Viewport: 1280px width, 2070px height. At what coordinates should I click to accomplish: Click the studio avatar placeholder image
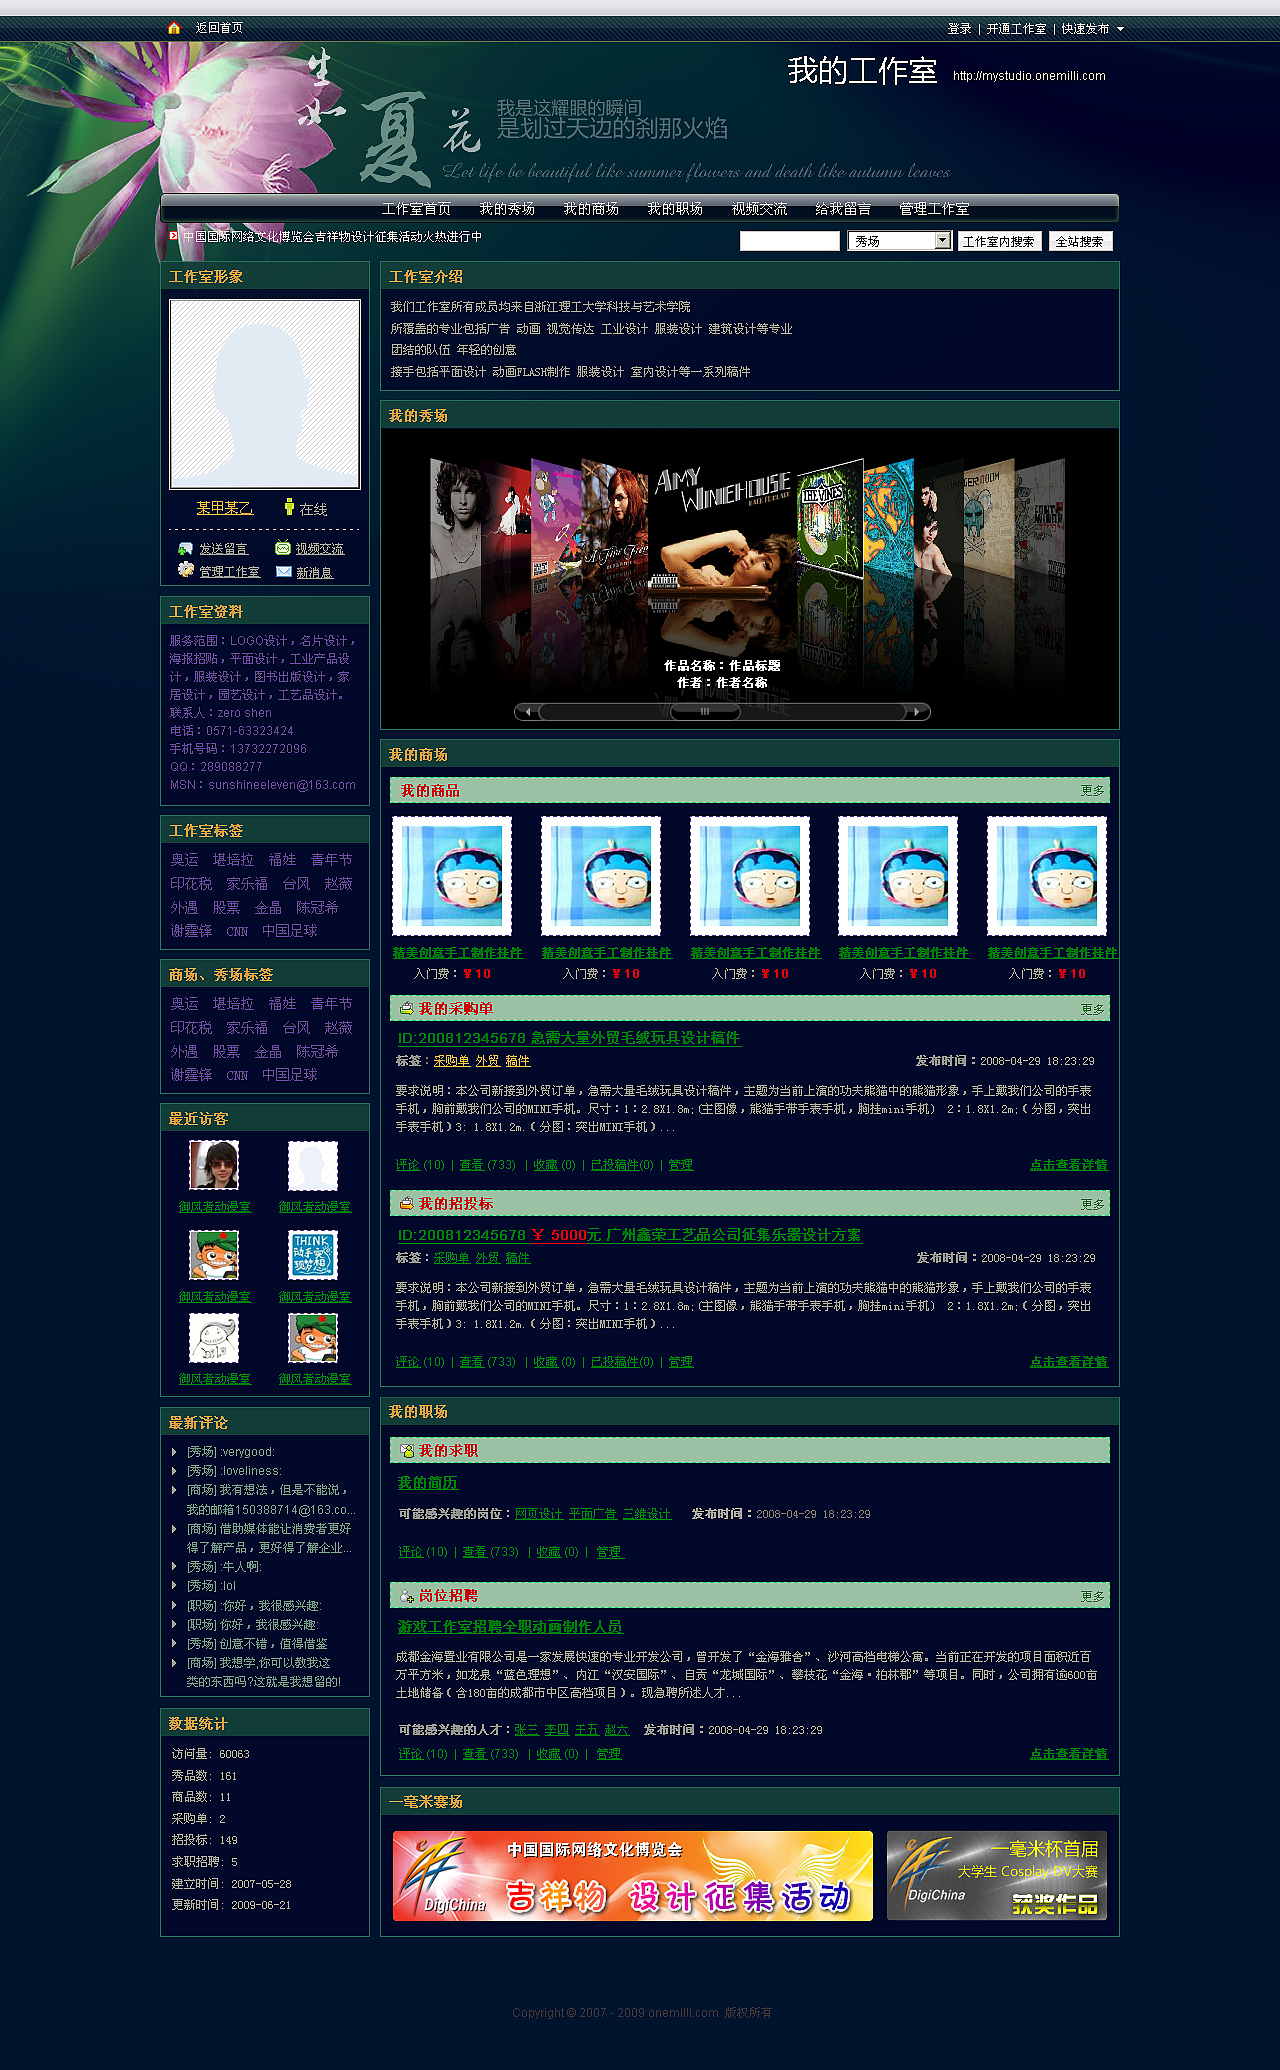(265, 394)
